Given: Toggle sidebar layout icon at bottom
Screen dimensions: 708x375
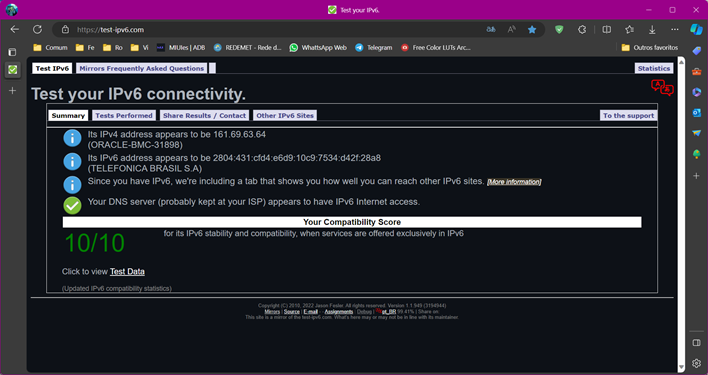Looking at the screenshot, I should (x=696, y=343).
